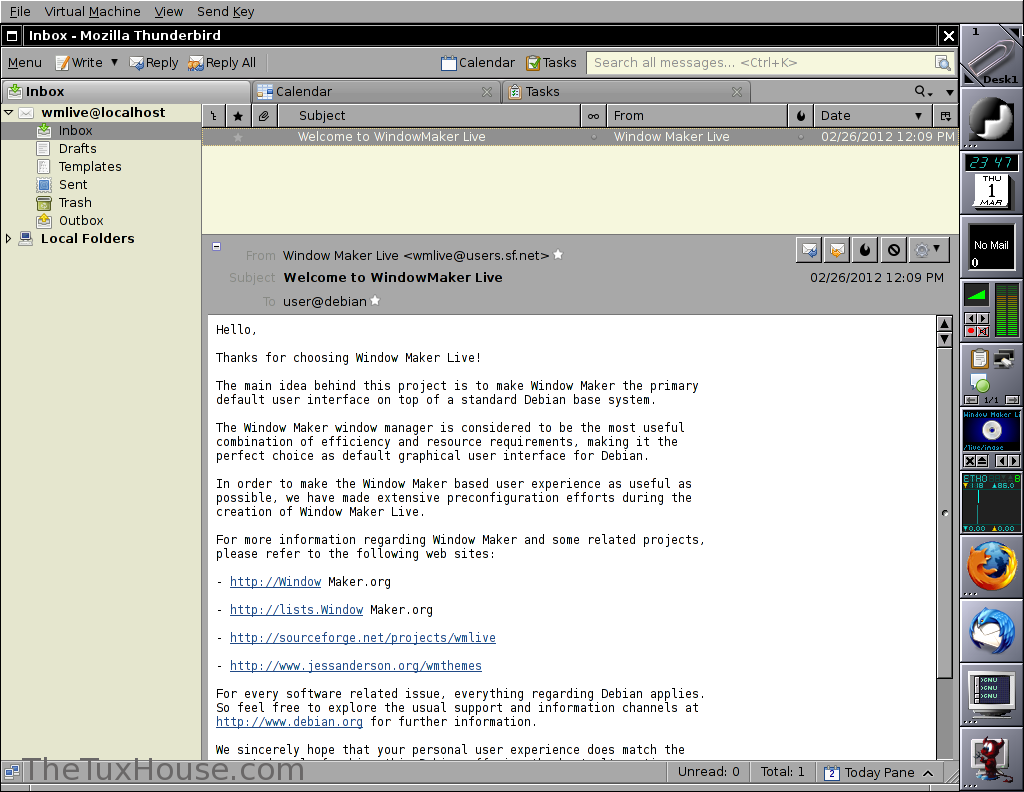This screenshot has height=792, width=1024.
Task: Switch to the Calendar tab
Action: (304, 92)
